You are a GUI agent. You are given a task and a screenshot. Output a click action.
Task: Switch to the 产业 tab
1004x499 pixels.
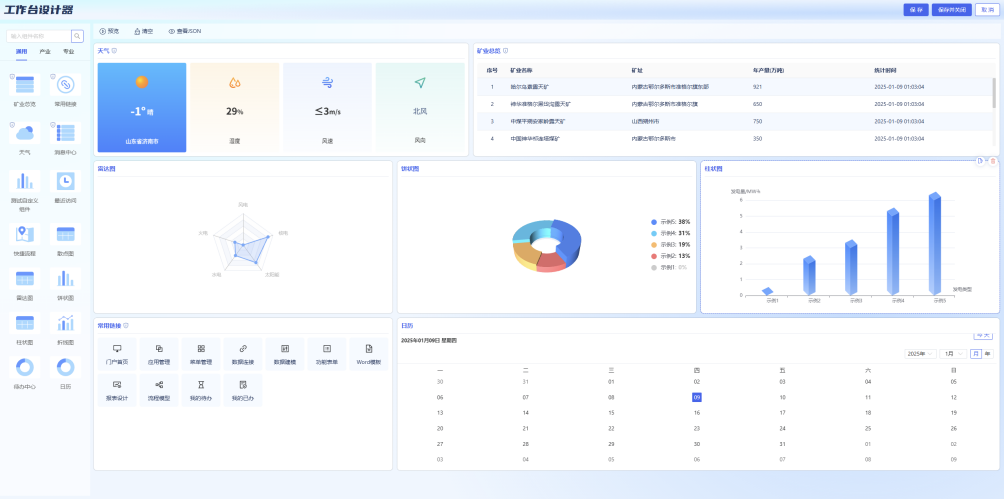[45, 51]
